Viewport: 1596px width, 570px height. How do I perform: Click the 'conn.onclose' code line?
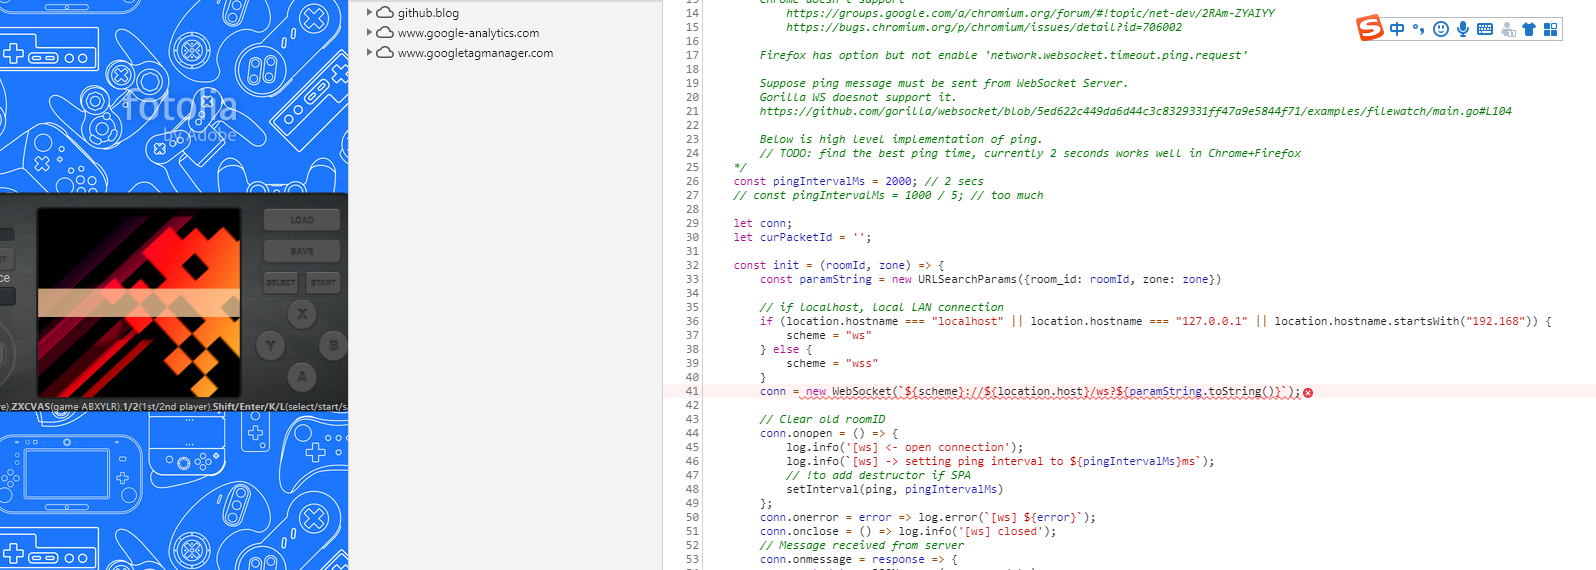coord(907,531)
